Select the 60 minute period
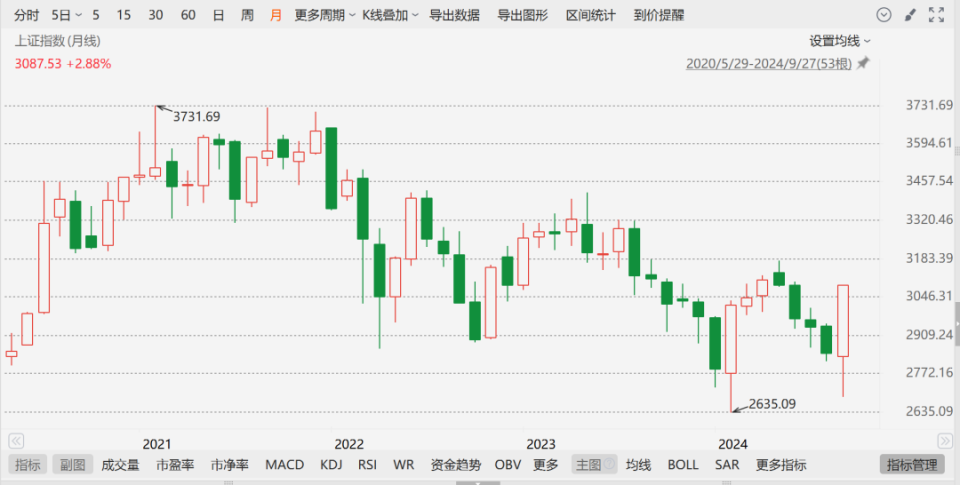 [188, 15]
